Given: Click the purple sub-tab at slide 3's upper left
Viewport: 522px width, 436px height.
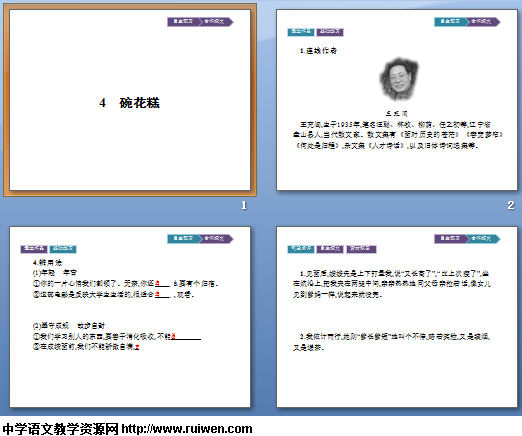Looking at the screenshot, I should (34, 249).
